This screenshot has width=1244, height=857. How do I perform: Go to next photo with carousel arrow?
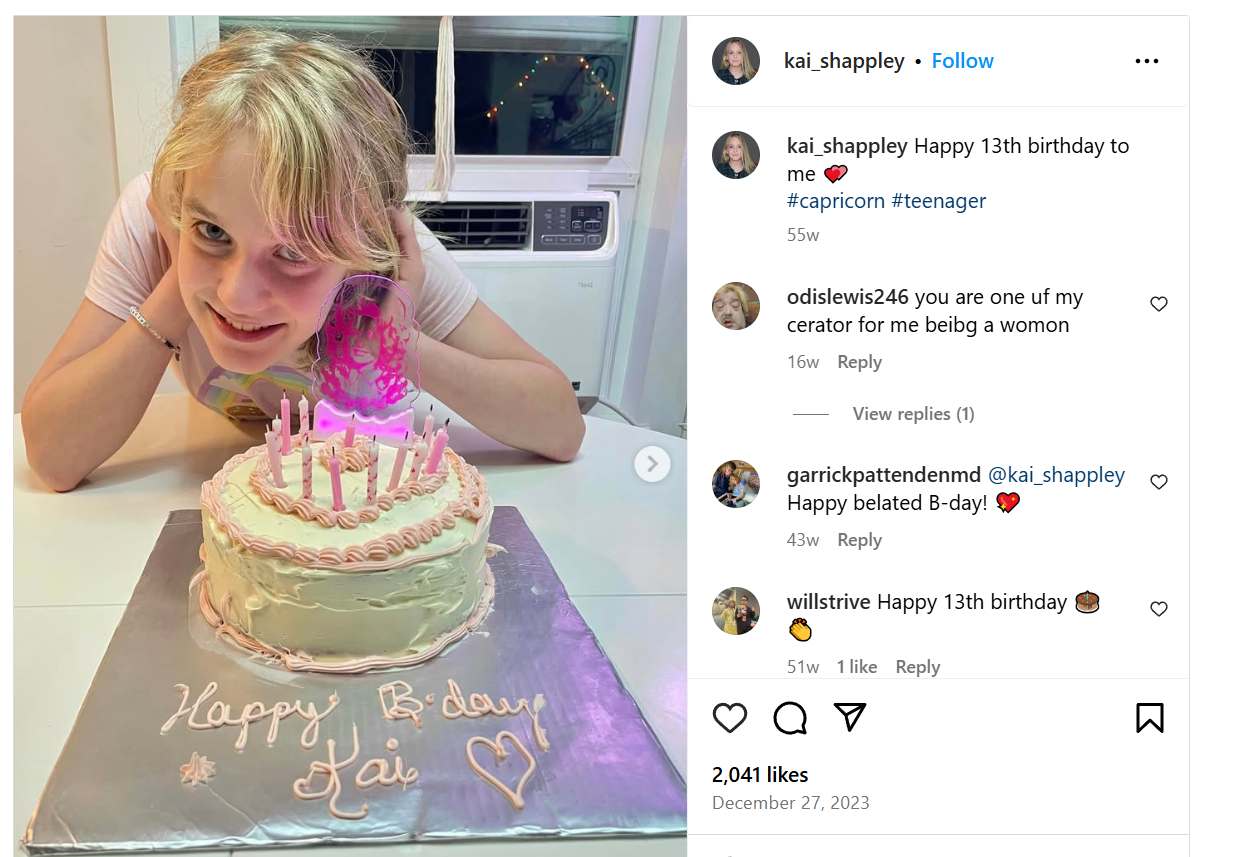[652, 463]
